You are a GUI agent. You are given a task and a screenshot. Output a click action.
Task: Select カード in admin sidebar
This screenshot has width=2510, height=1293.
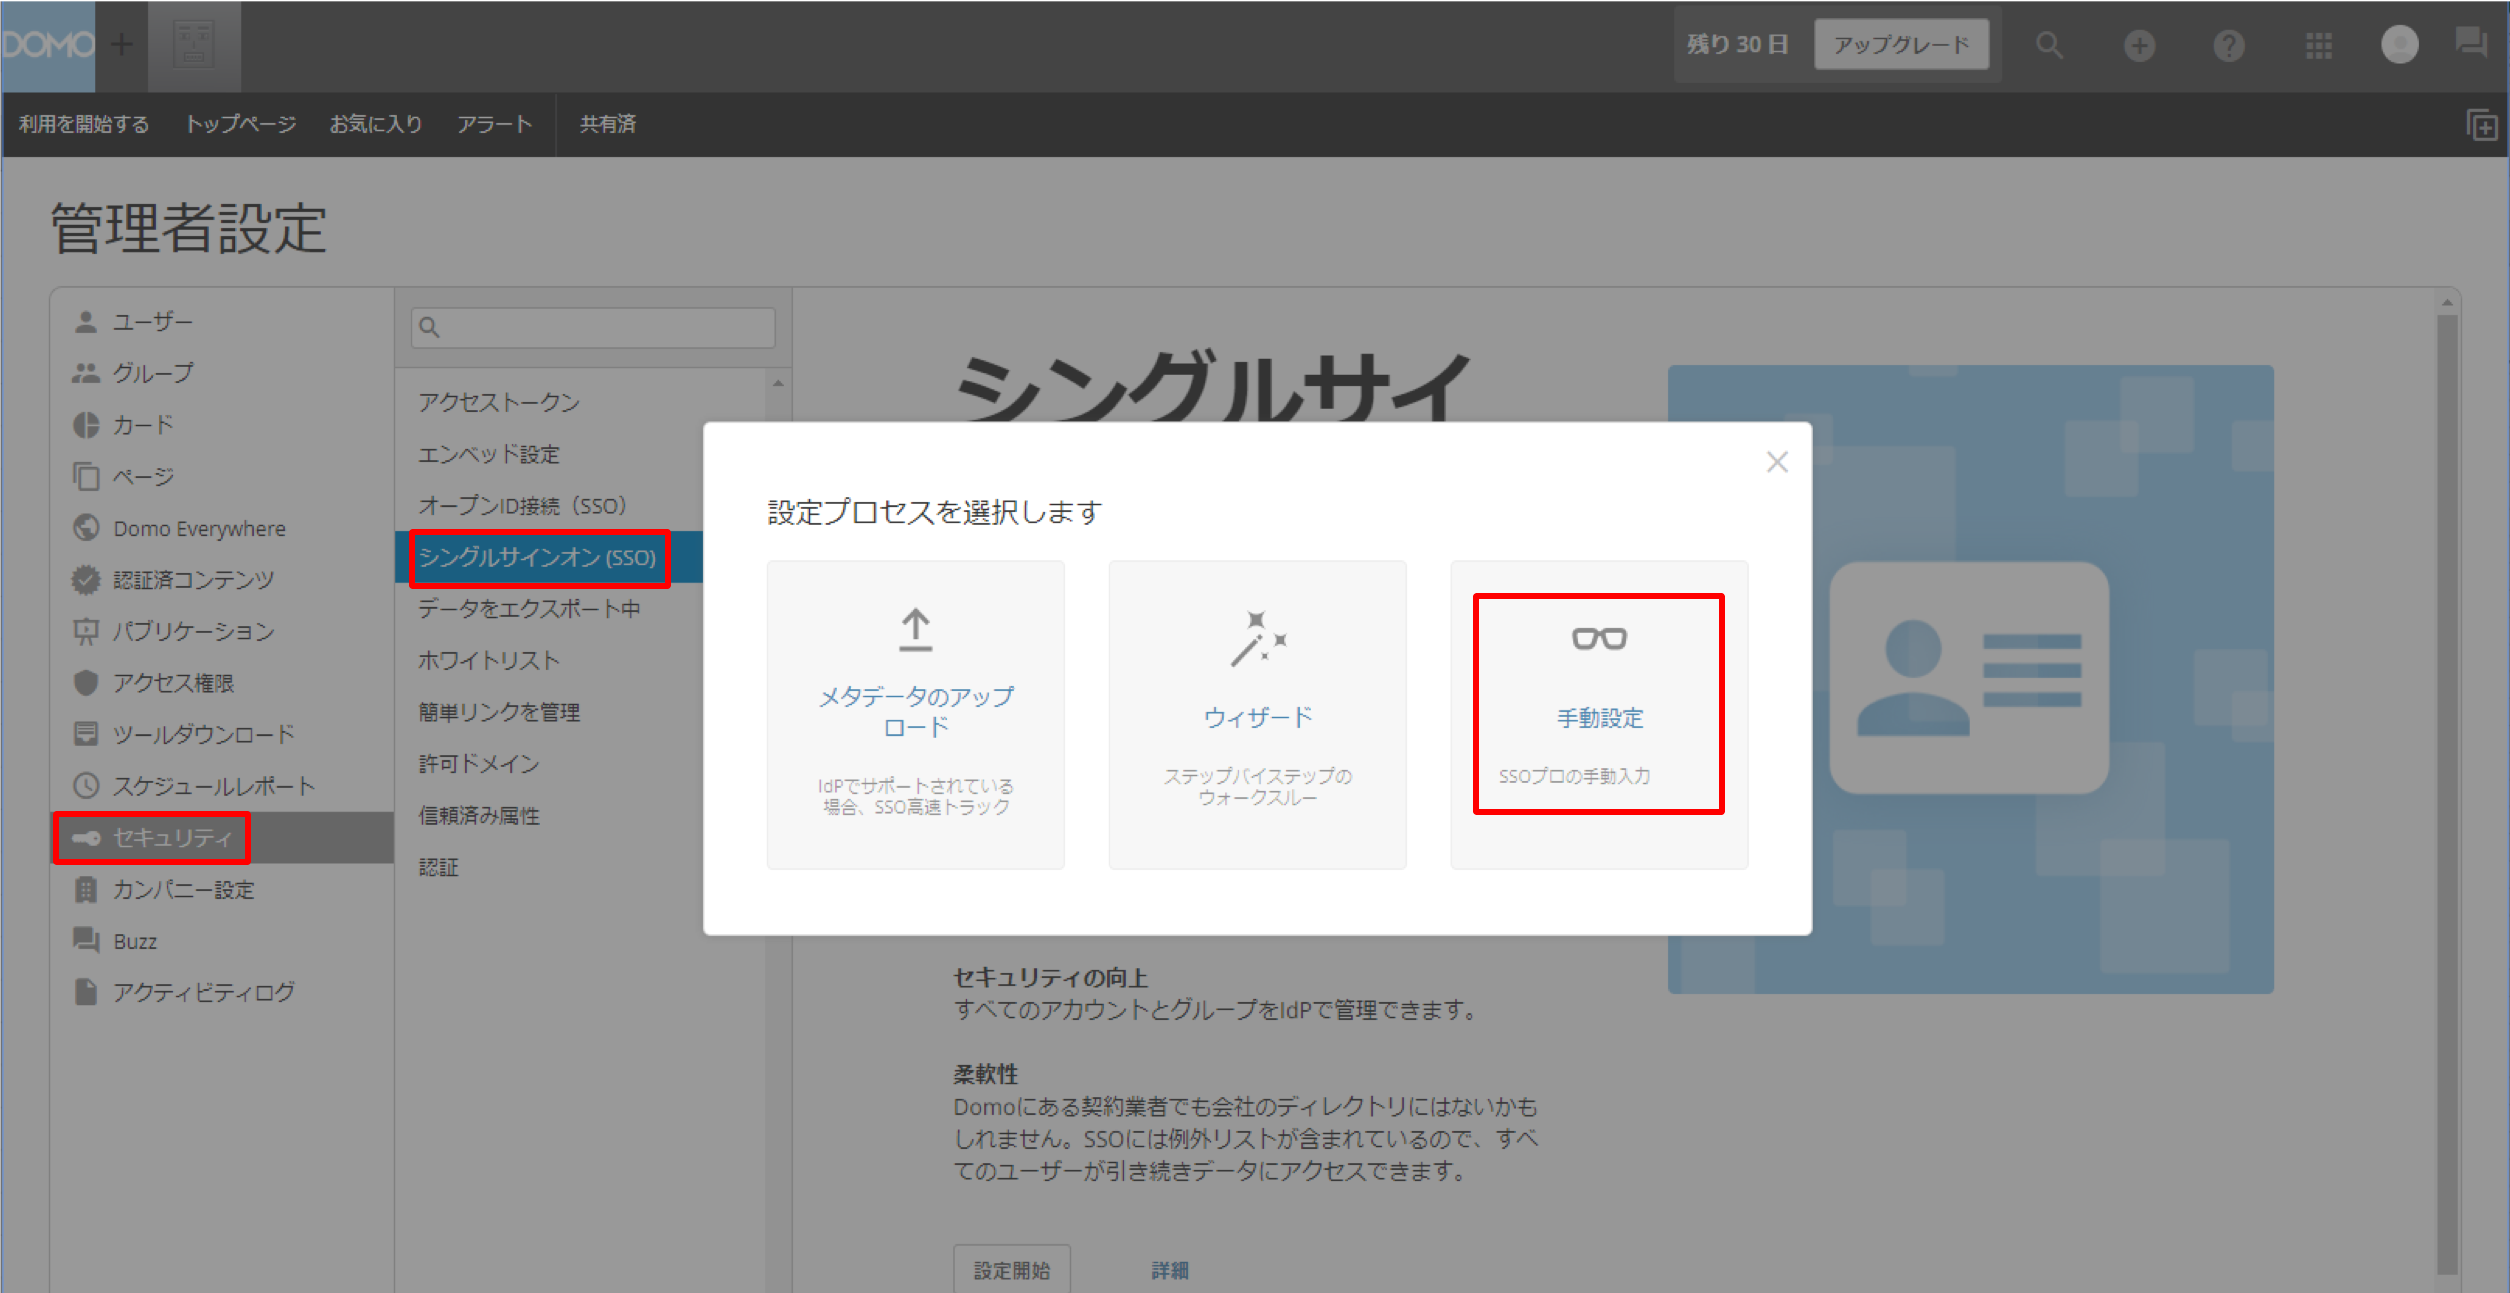point(222,425)
